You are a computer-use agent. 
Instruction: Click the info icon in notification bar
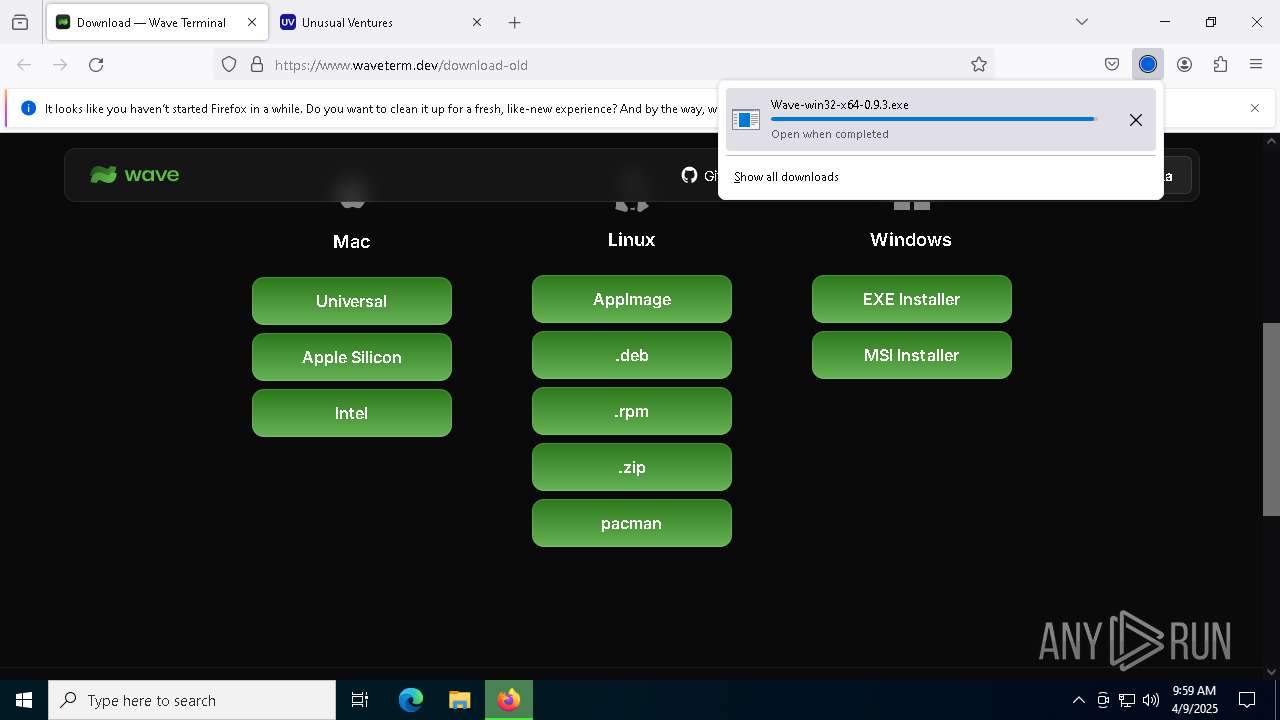tap(28, 108)
